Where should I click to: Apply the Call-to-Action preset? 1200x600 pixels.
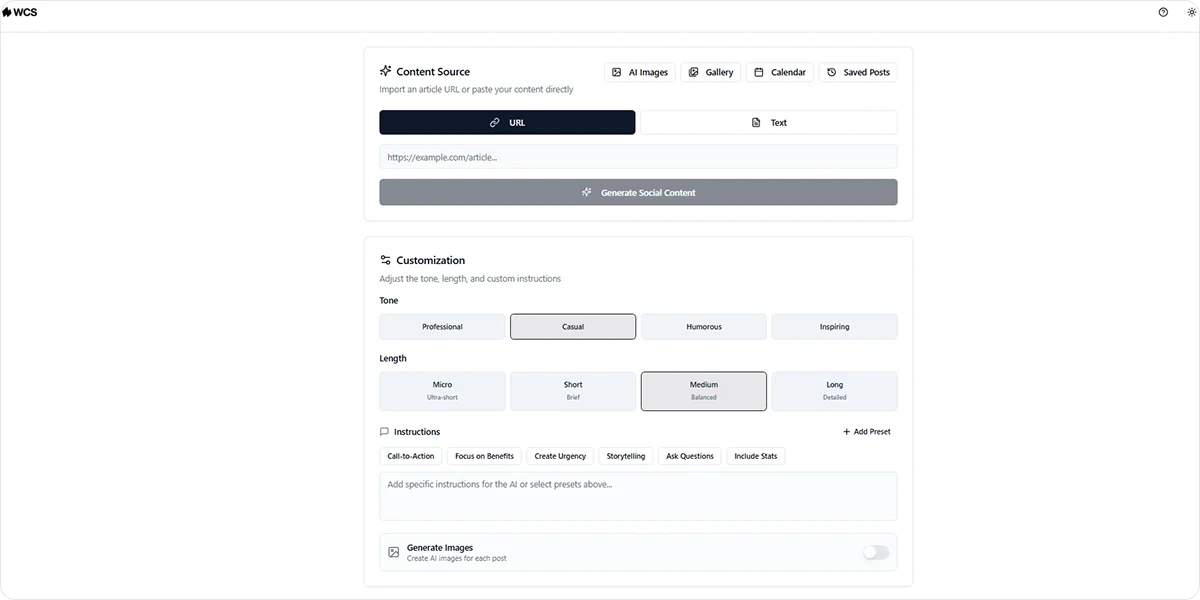coord(411,456)
